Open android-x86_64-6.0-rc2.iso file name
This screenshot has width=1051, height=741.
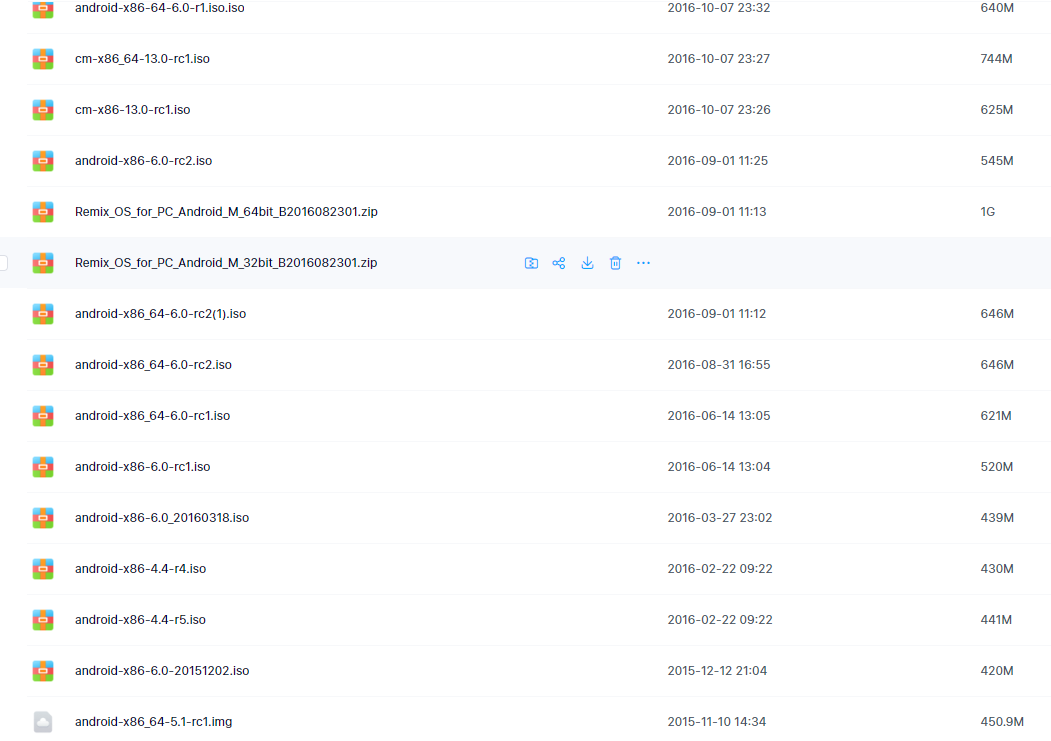pos(153,364)
